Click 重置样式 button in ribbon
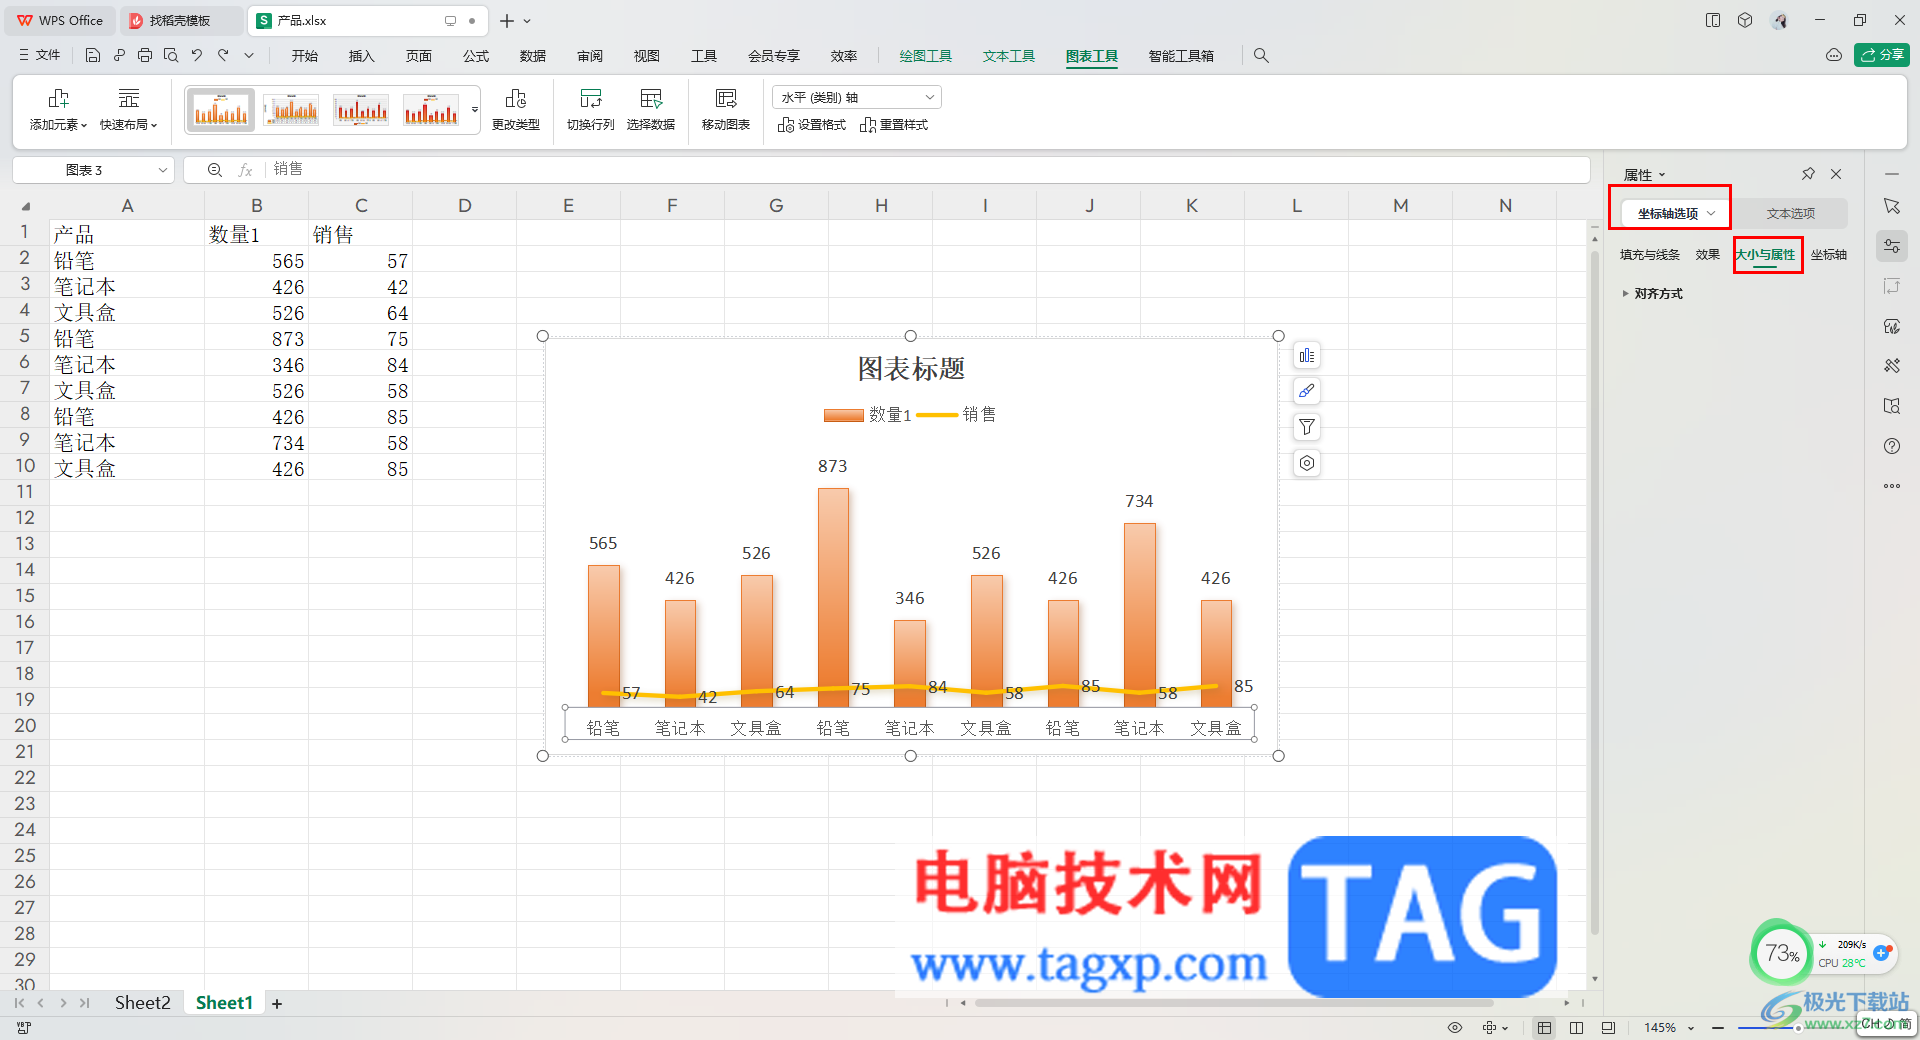Image resolution: width=1920 pixels, height=1040 pixels. (894, 125)
